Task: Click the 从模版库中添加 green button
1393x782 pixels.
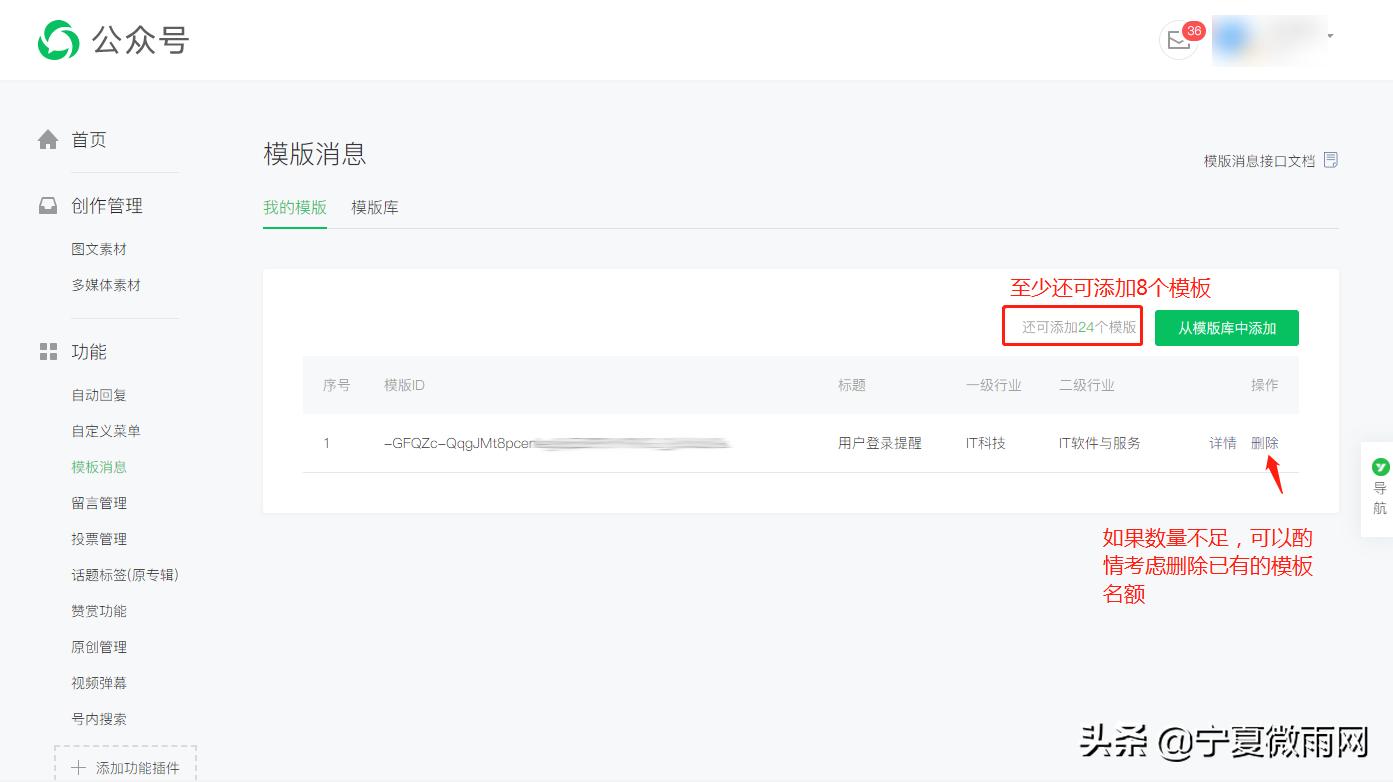Action: [1226, 327]
